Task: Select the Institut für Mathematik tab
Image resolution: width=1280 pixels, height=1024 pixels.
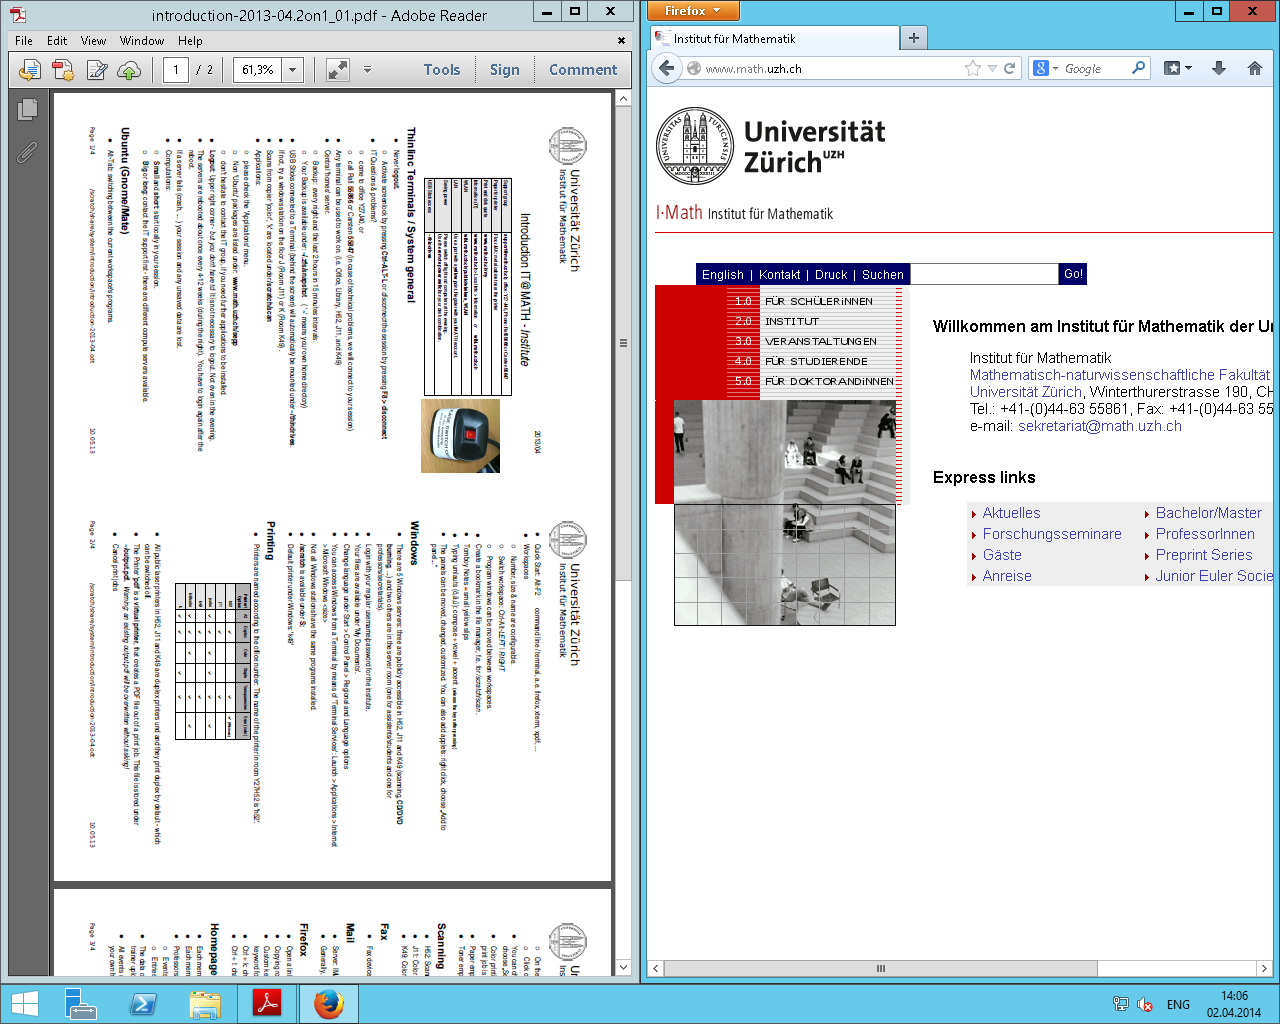Action: click(x=775, y=38)
